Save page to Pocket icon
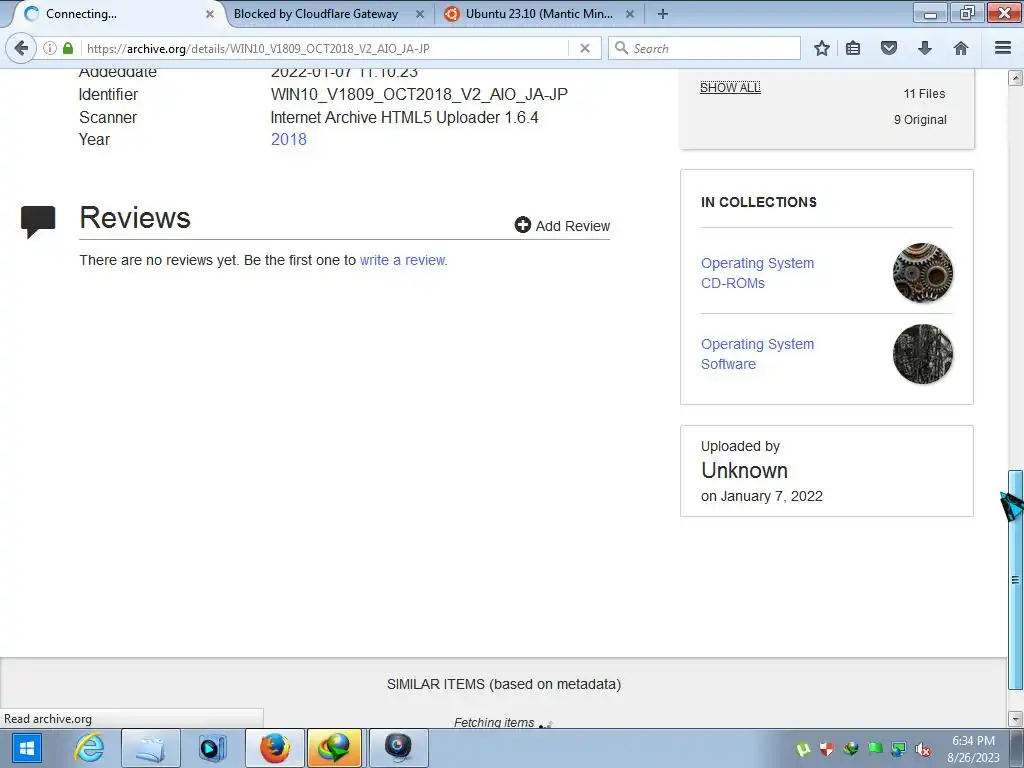 tap(889, 48)
